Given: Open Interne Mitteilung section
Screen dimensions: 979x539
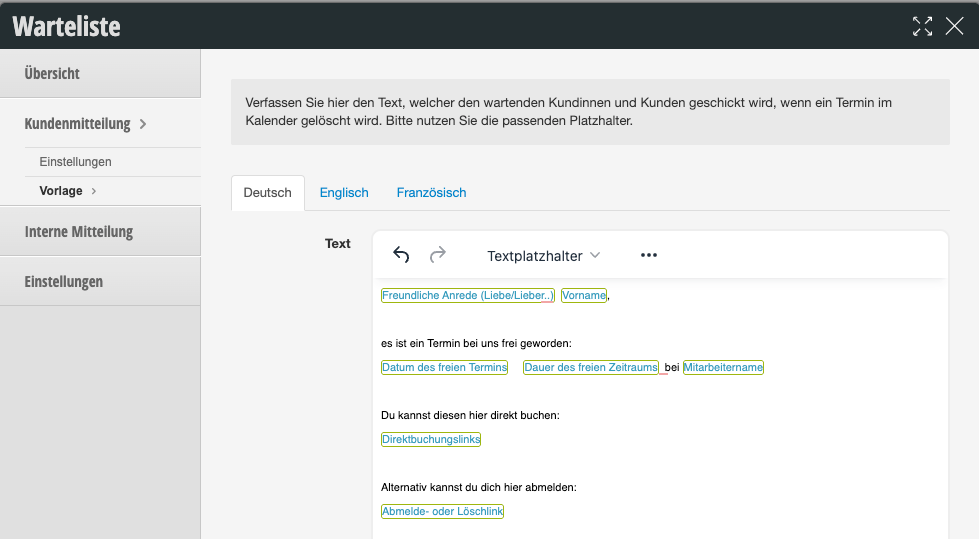Looking at the screenshot, I should tap(79, 232).
